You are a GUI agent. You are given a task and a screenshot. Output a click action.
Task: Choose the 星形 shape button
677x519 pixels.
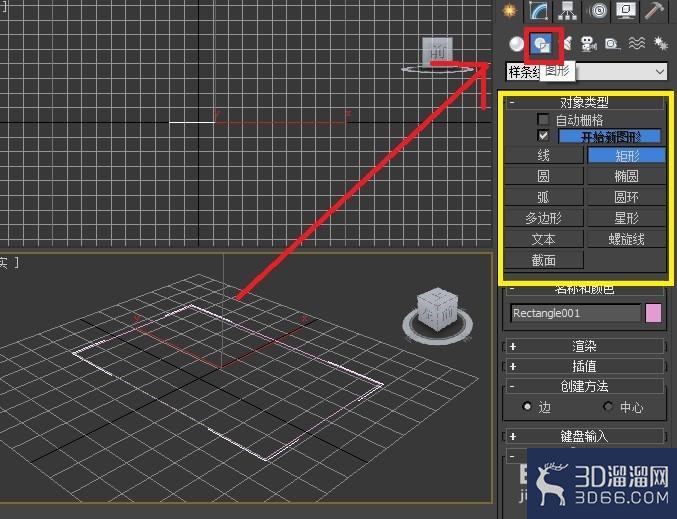point(627,218)
